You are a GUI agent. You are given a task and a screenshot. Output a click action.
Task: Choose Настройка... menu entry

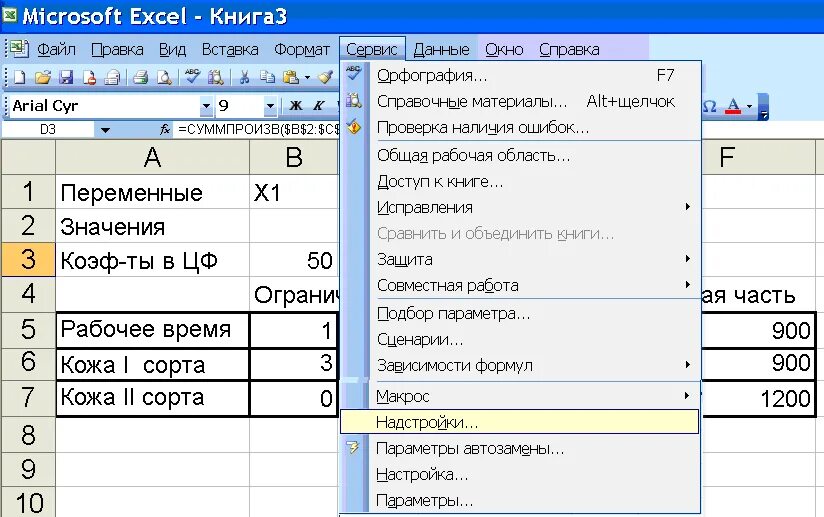click(520, 475)
